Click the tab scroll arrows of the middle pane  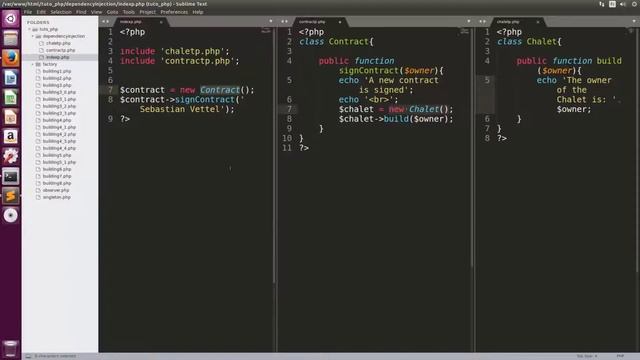[284, 22]
